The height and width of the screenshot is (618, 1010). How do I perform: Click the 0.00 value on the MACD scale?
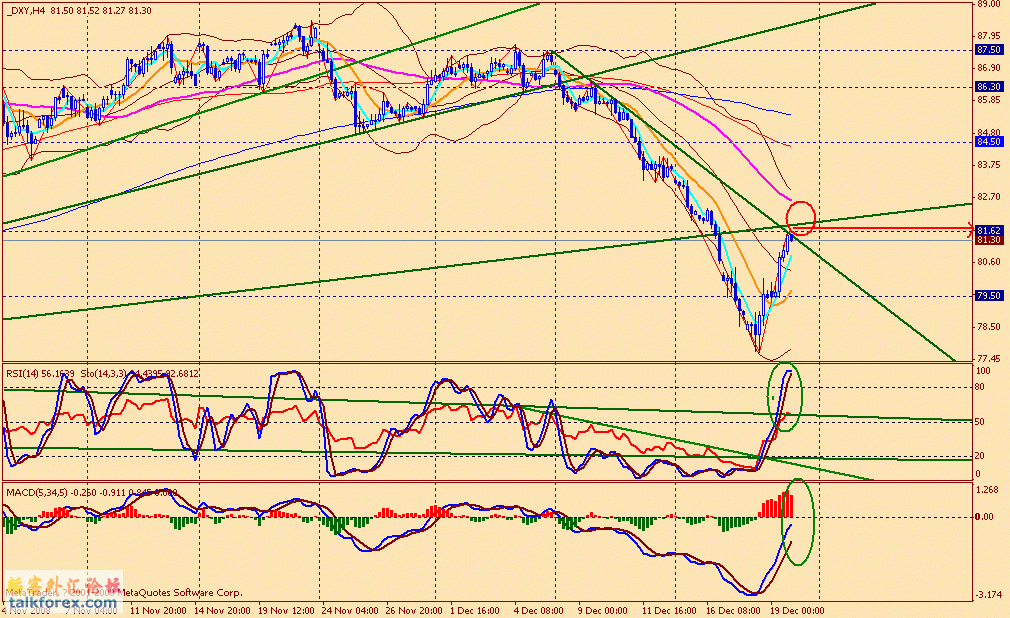[x=984, y=517]
